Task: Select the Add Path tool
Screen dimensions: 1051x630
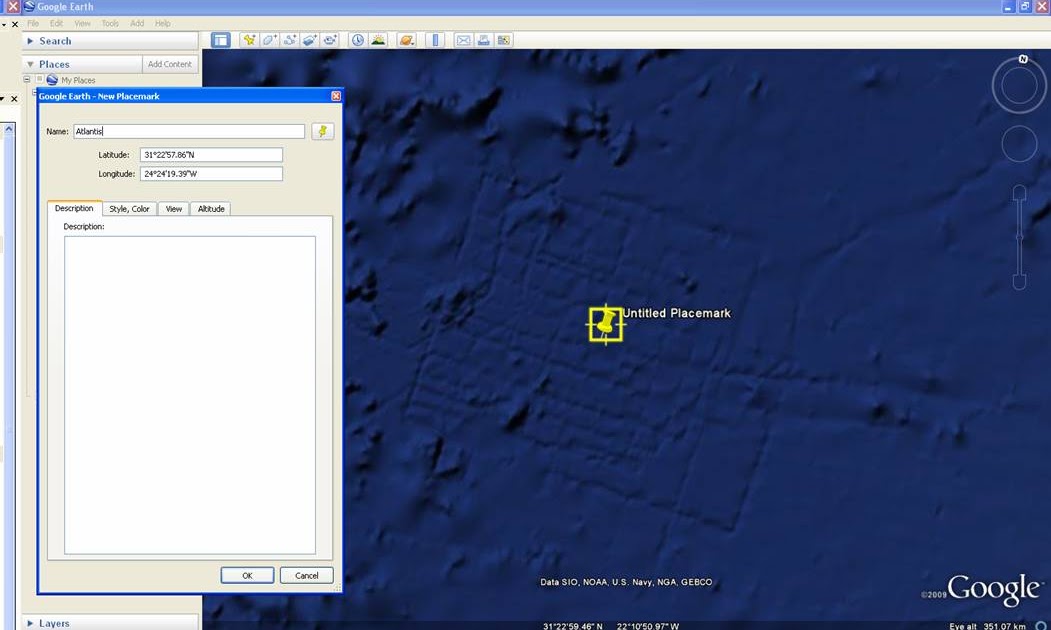Action: (290, 40)
